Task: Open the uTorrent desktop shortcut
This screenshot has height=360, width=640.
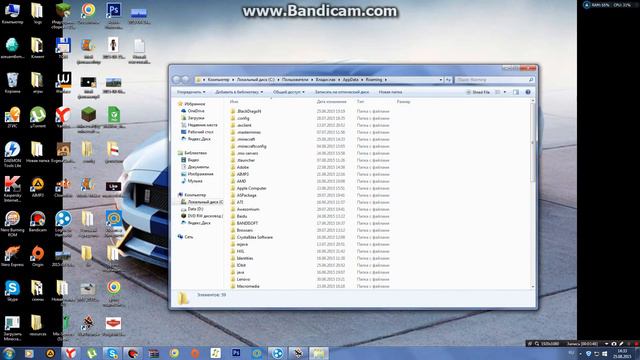Action: 38,117
